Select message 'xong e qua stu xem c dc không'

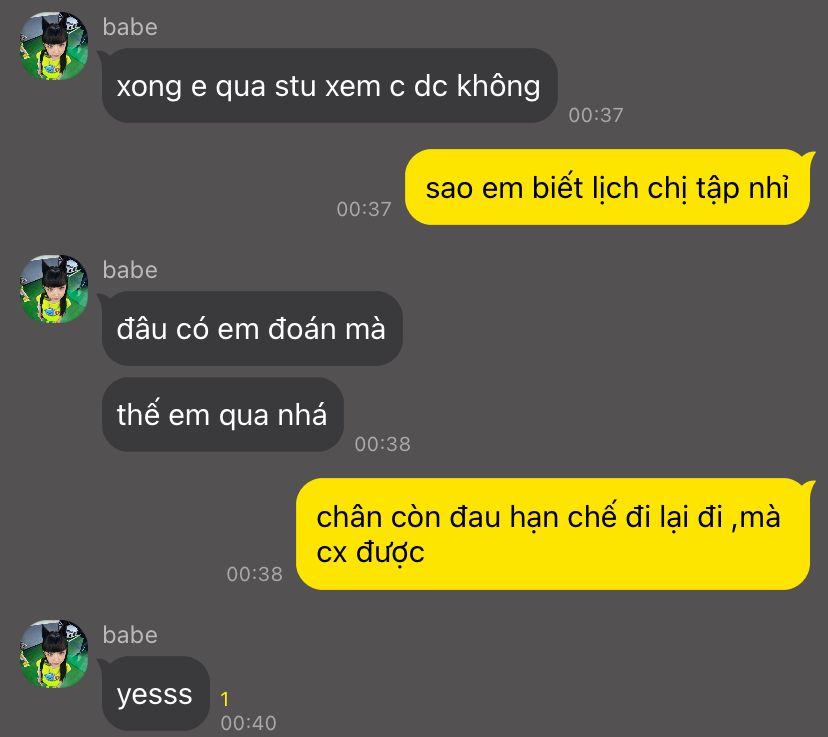[330, 86]
